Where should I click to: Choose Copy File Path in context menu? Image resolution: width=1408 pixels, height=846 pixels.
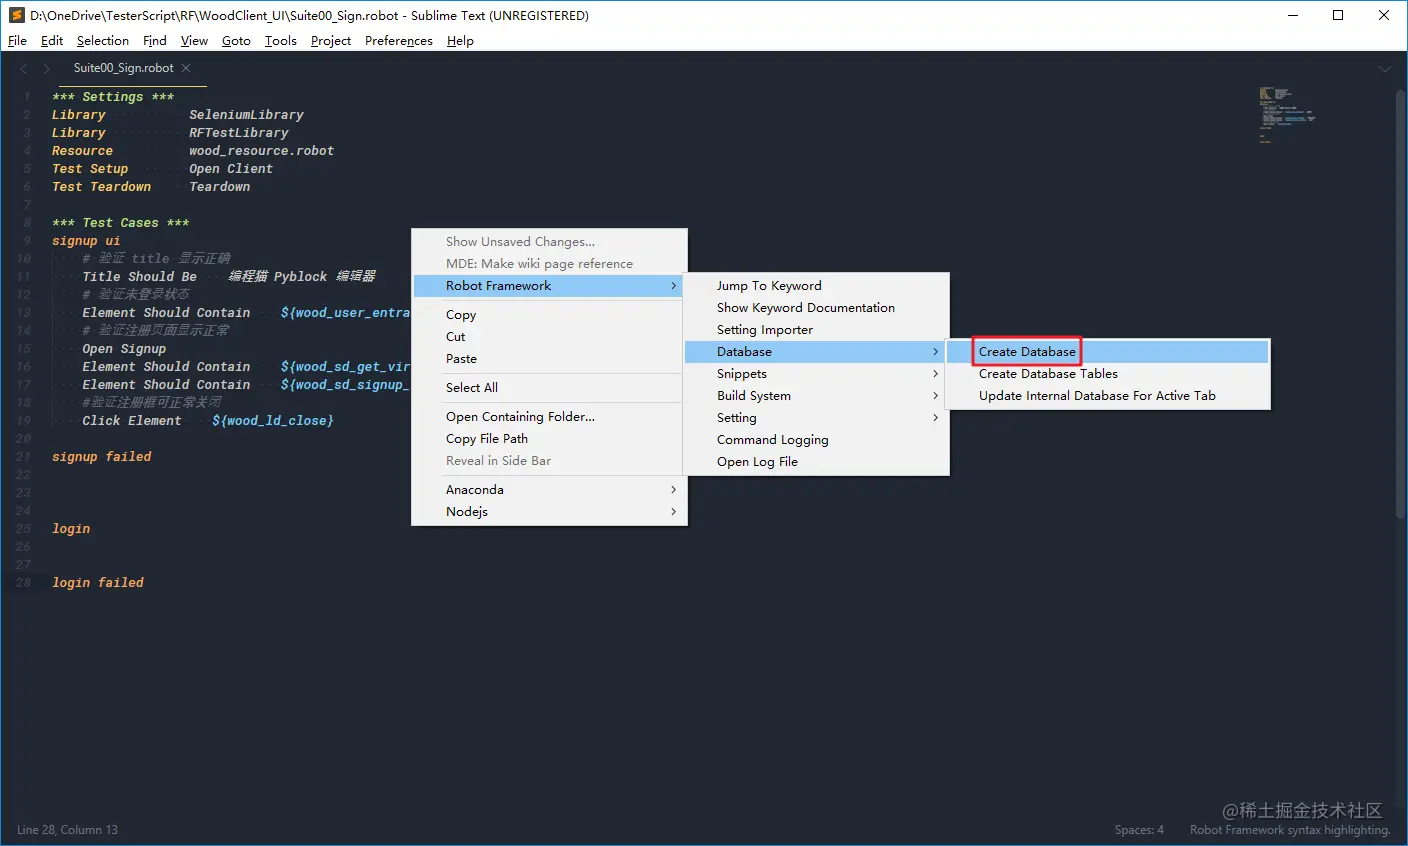[549, 439]
